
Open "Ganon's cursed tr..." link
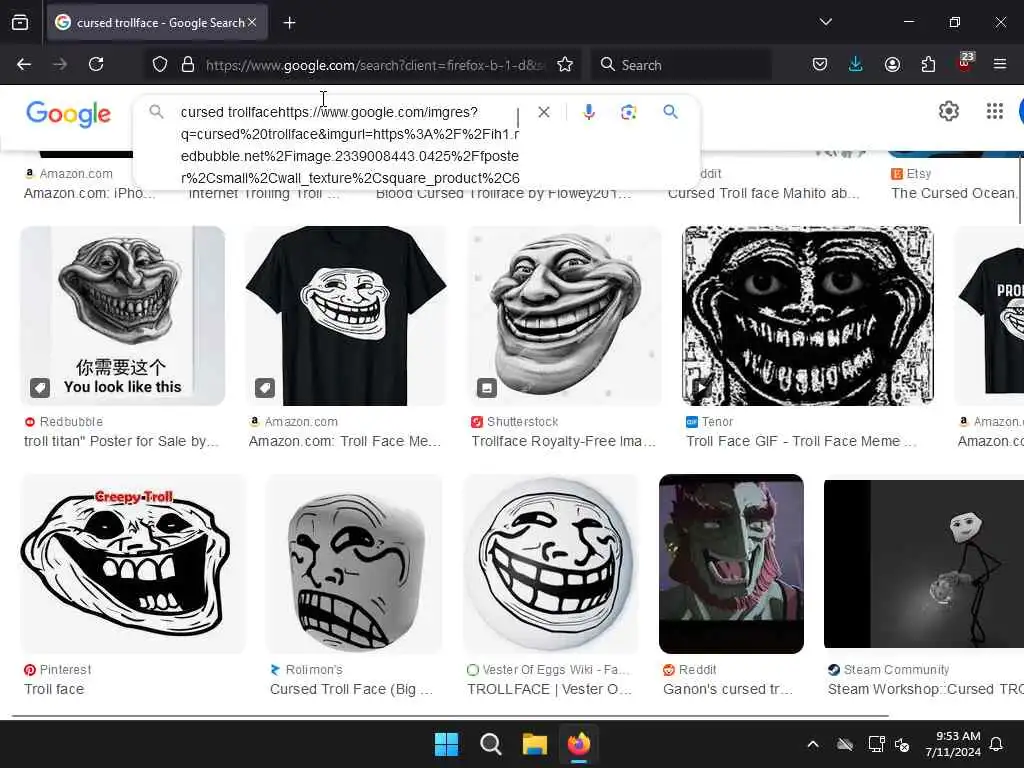[x=728, y=689]
